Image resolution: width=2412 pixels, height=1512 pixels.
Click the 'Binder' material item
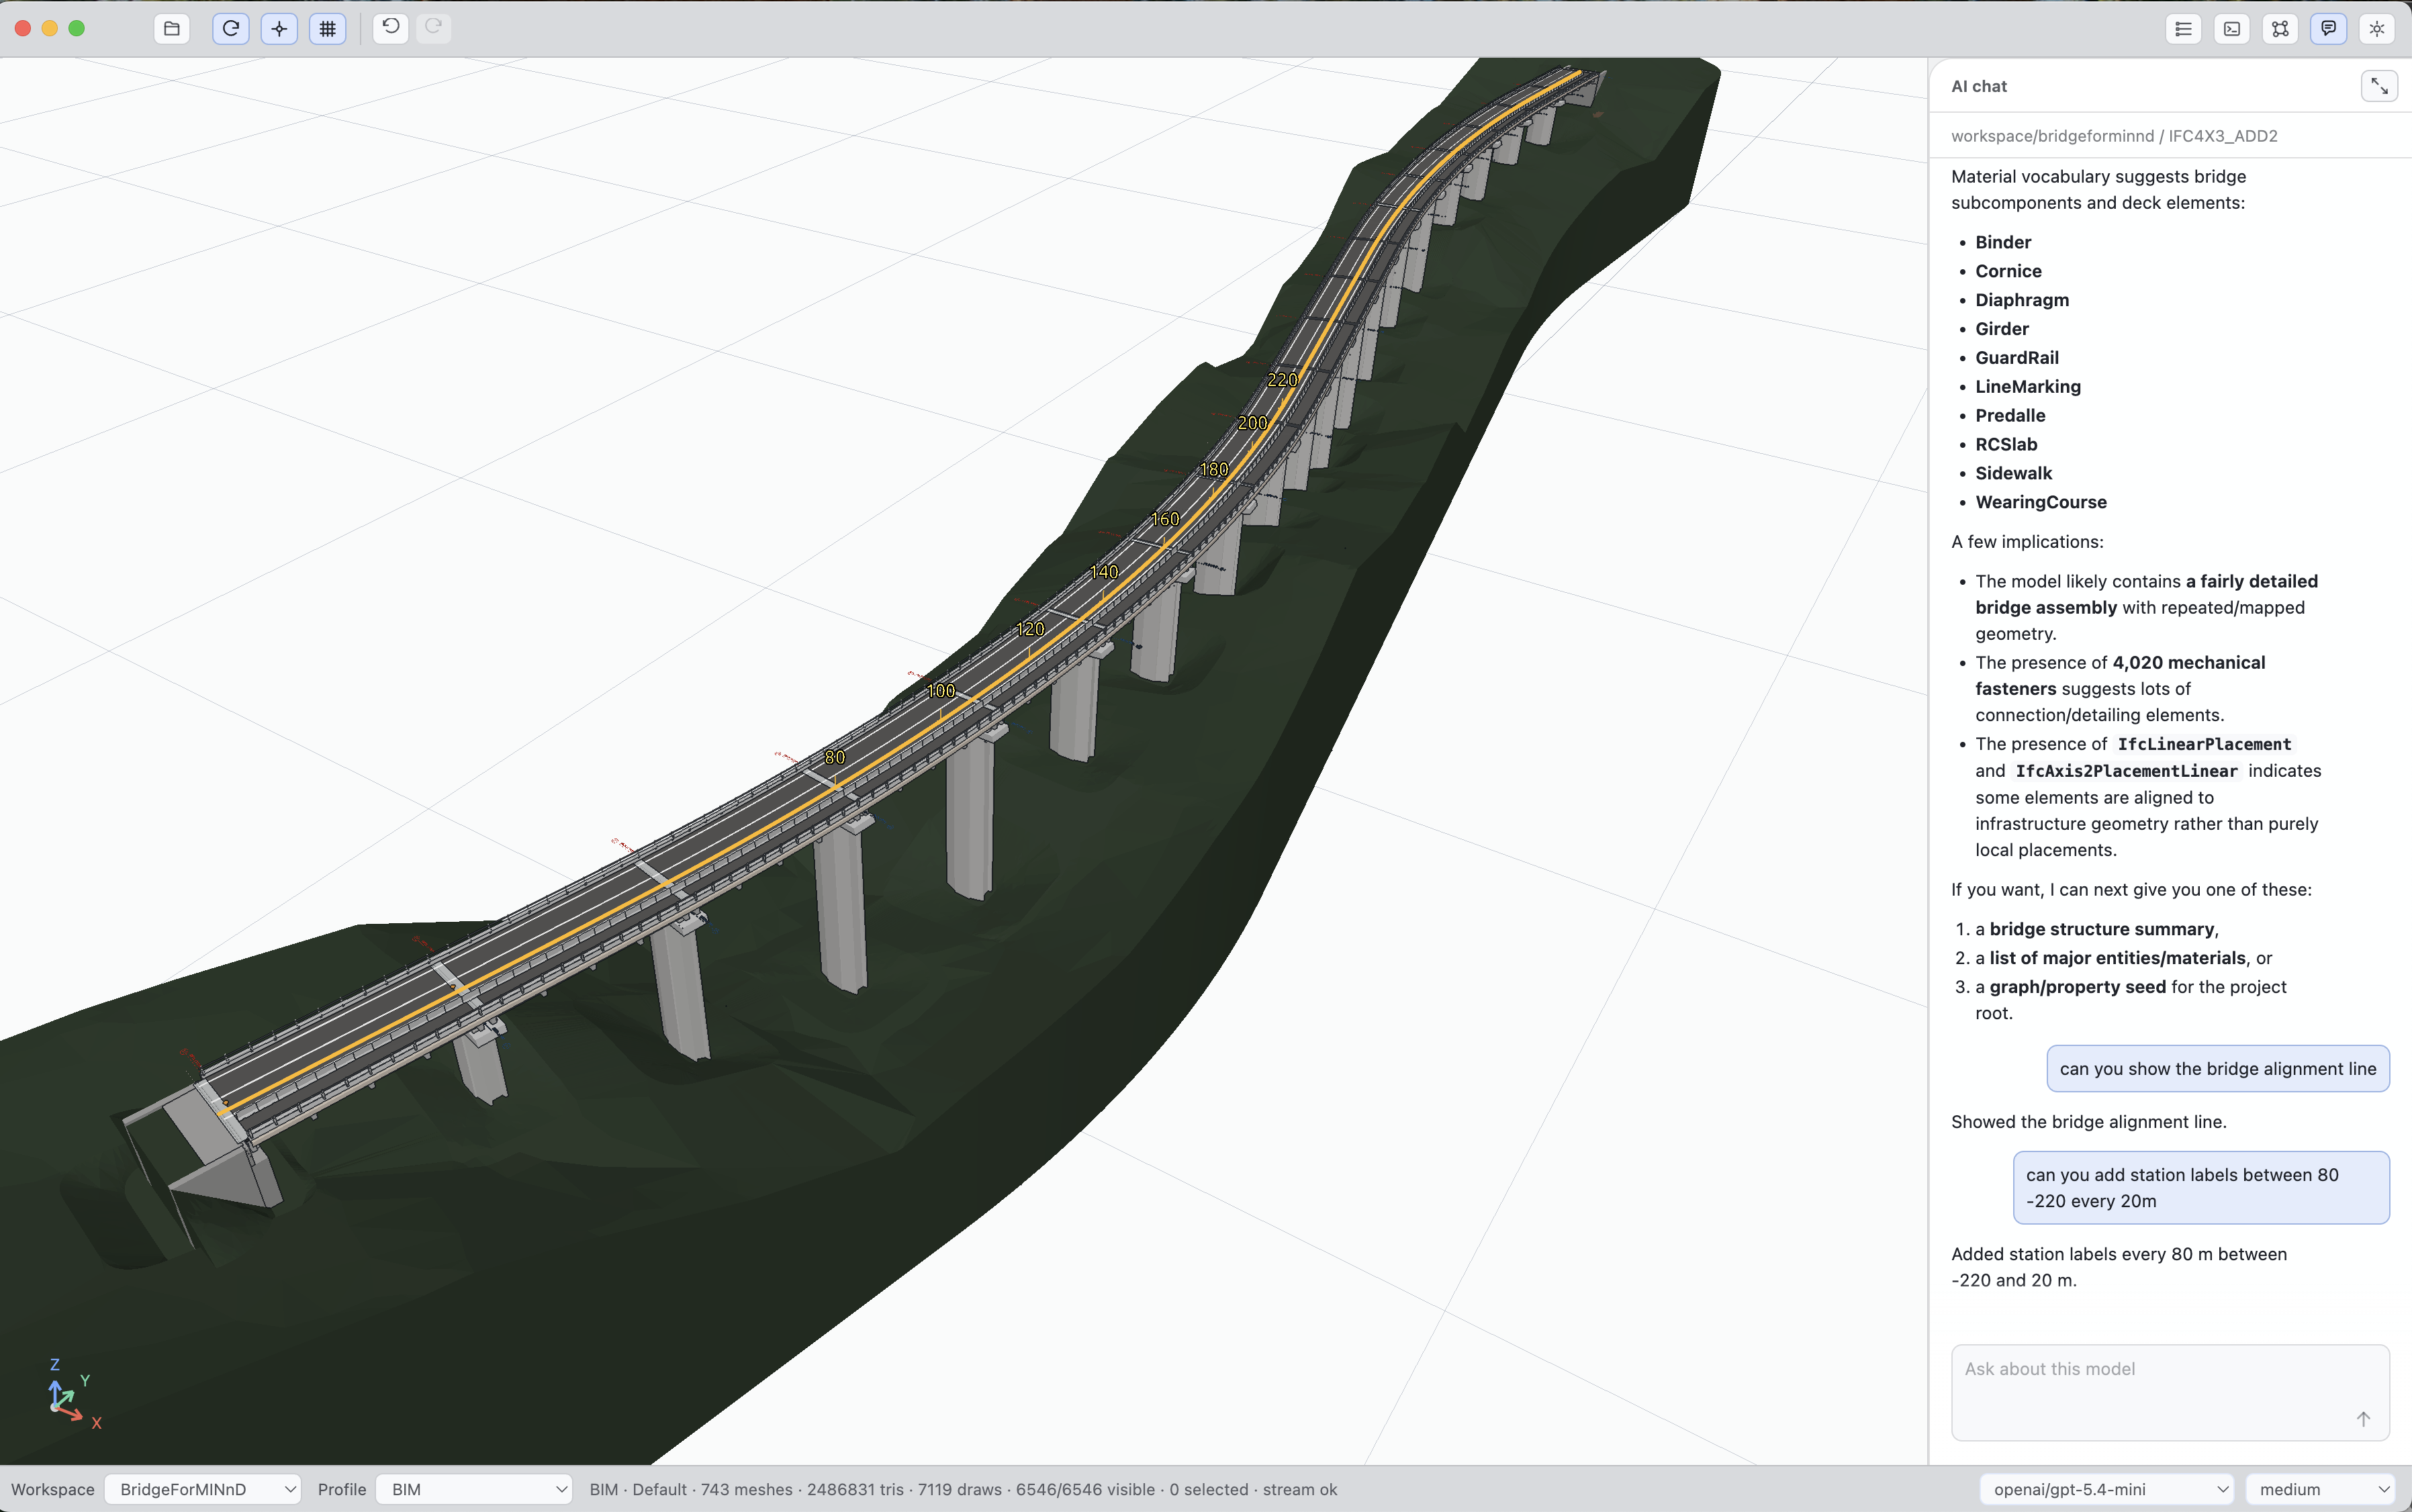pyautogui.click(x=2003, y=242)
